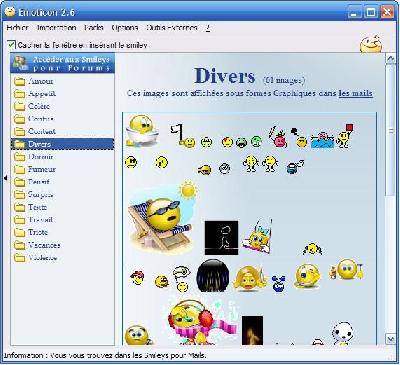Screen dimensions: 400x365
Task: Click the swimming pool smiley
Action: [x=322, y=140]
